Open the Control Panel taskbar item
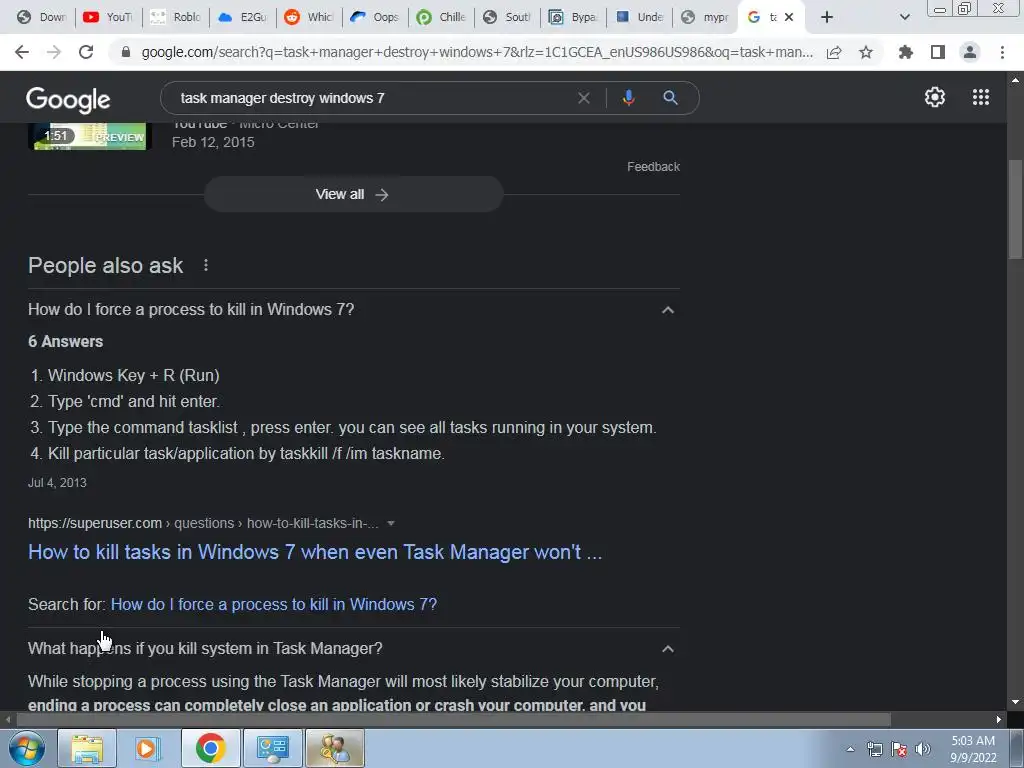Screen dimensions: 1024x768 (x=272, y=748)
